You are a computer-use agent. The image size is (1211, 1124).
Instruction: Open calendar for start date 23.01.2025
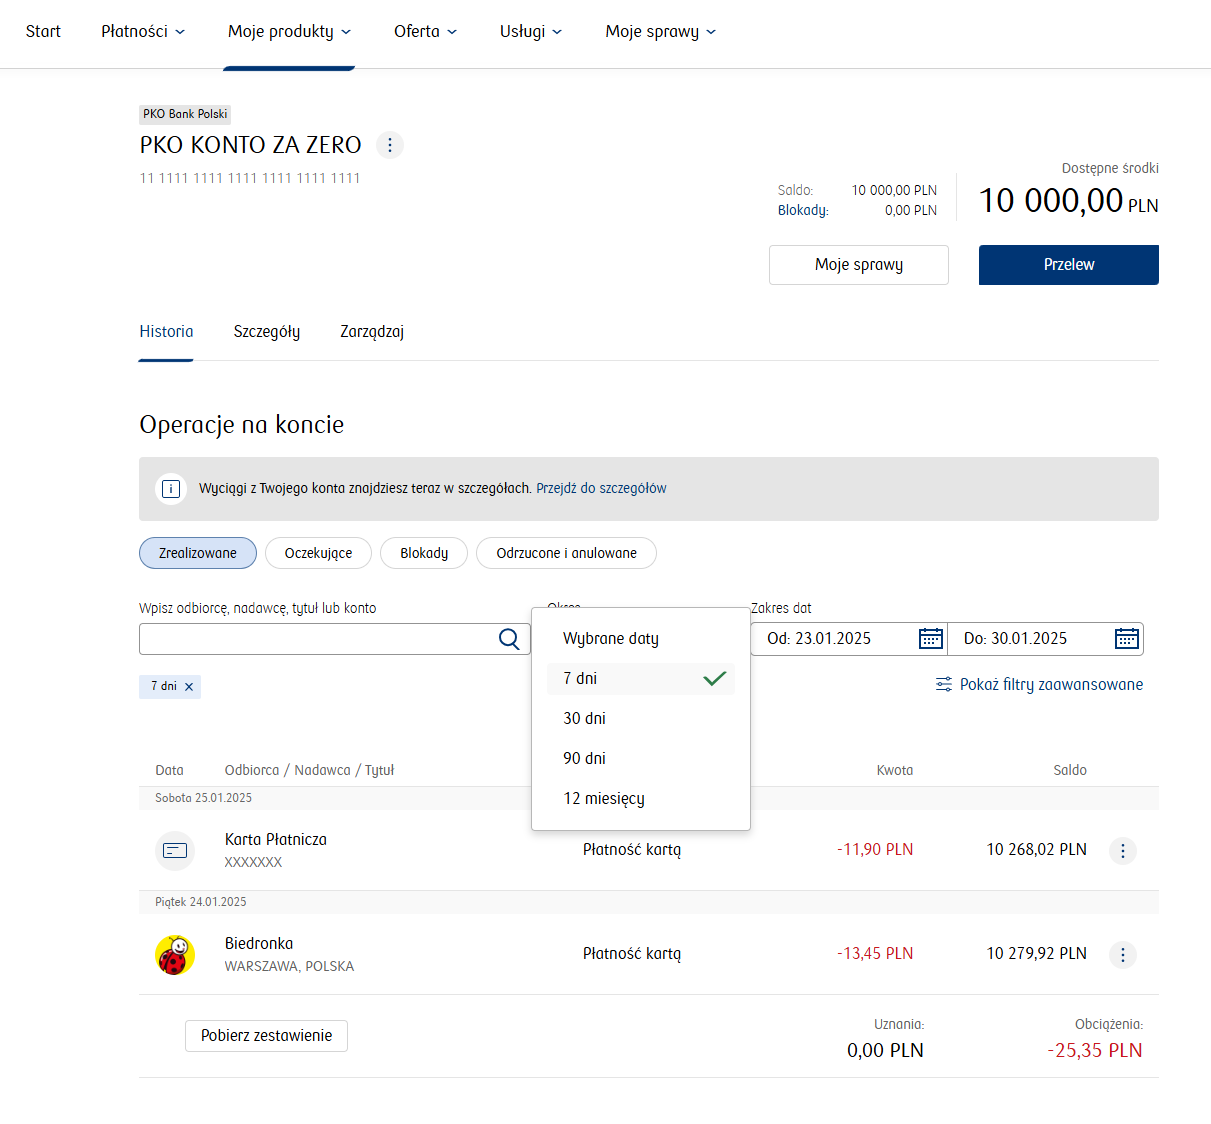(x=930, y=639)
